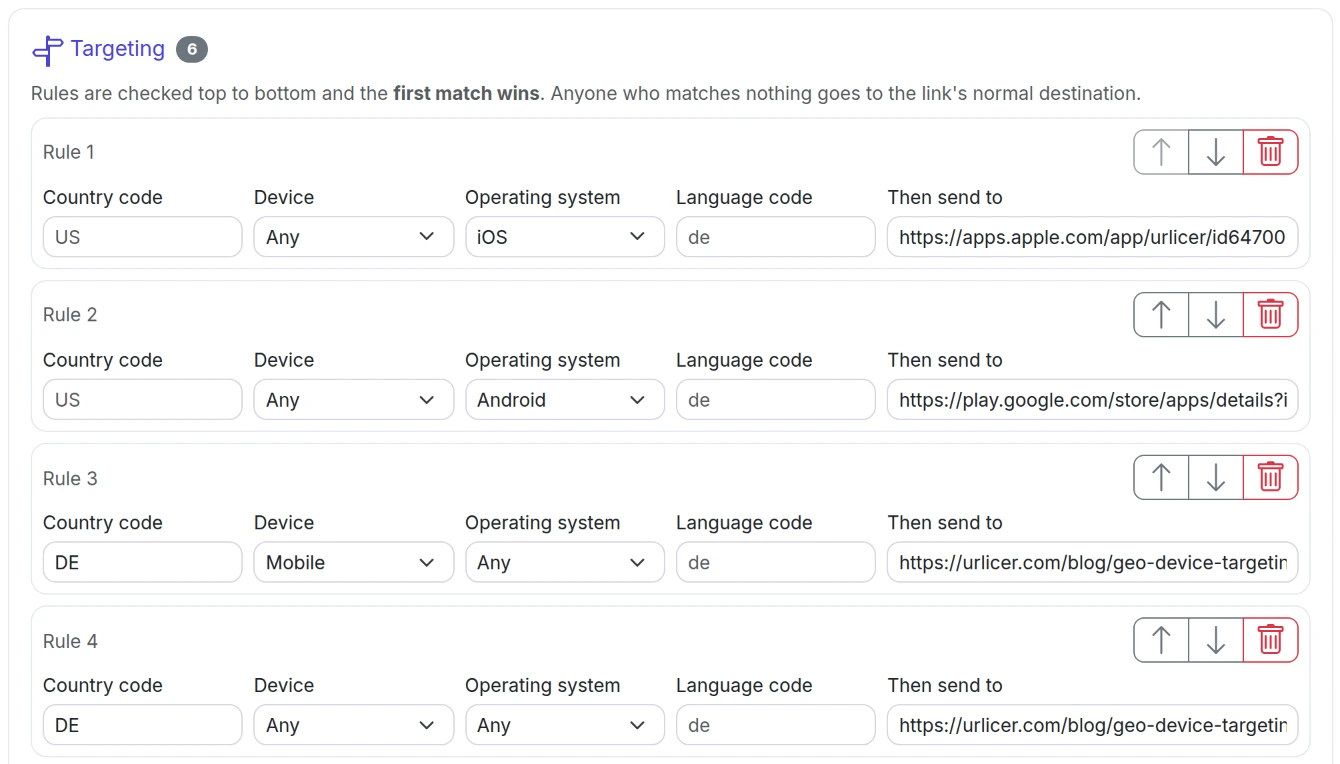
Task: Focus Rule 3 Language code field
Action: [x=775, y=562]
